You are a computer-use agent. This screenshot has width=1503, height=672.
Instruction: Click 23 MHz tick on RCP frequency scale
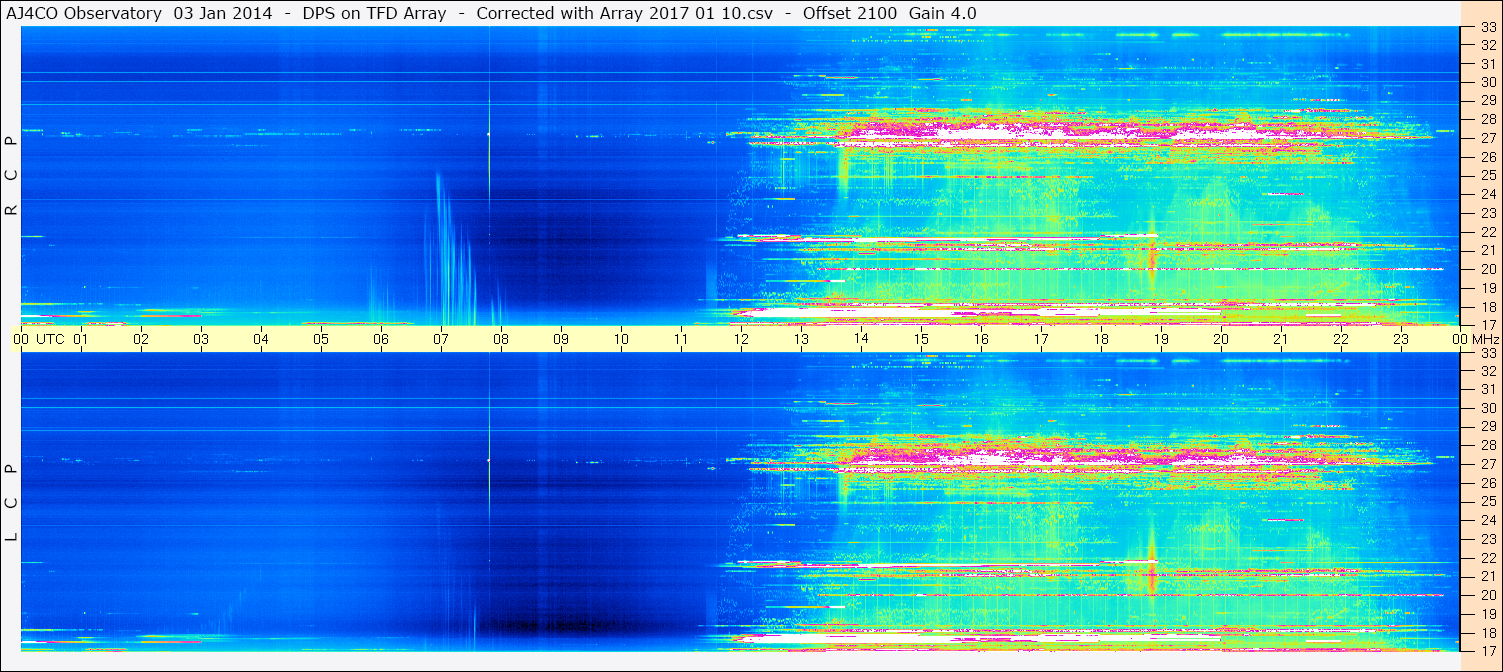coord(1488,213)
